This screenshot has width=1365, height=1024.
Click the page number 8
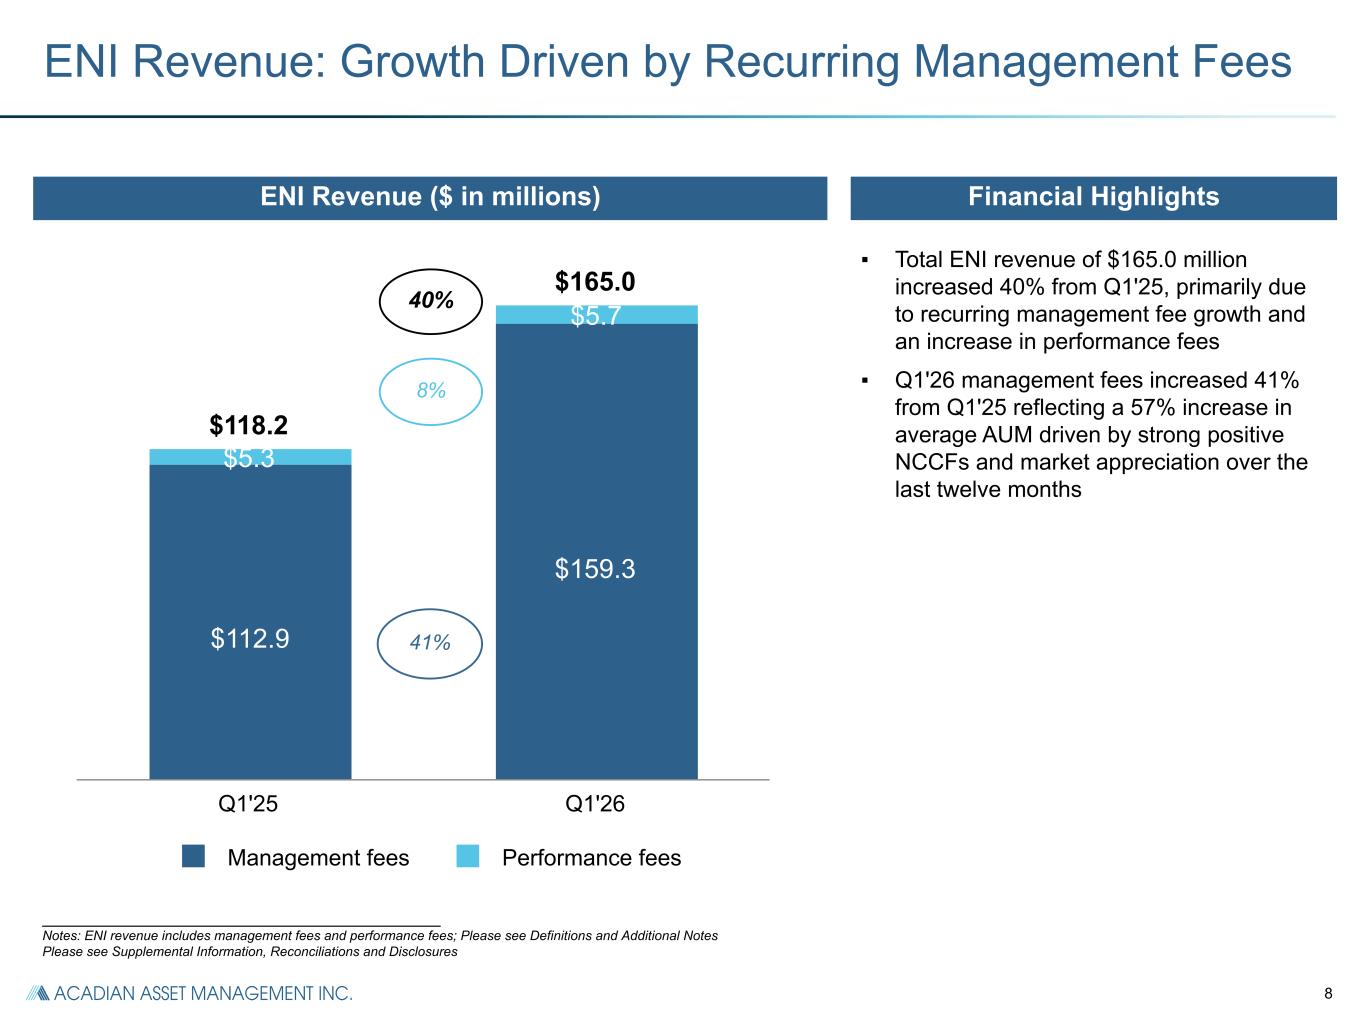1328,993
